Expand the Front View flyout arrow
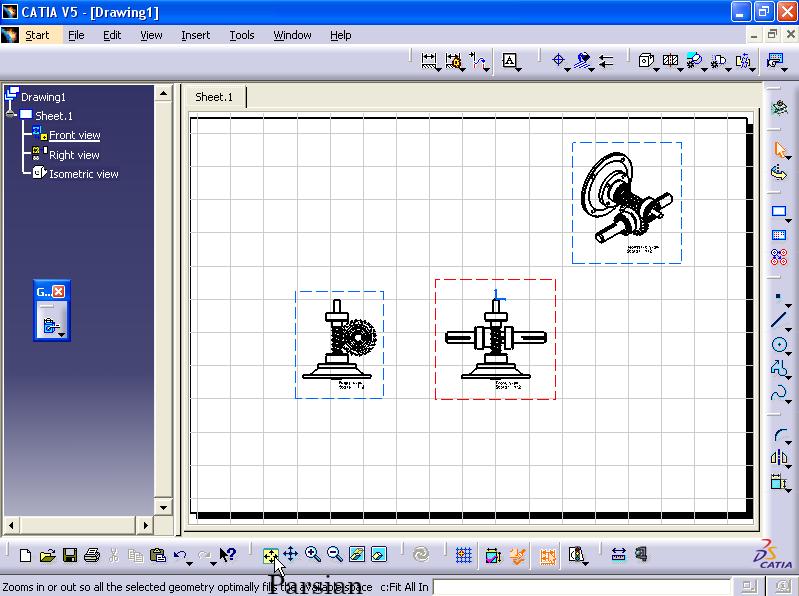799x596 pixels. (655, 69)
